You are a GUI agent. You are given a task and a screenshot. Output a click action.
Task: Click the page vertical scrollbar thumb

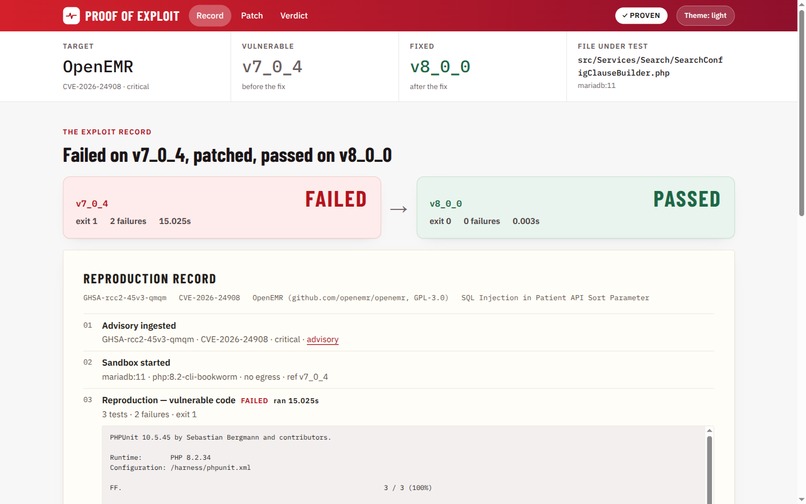pos(801,111)
